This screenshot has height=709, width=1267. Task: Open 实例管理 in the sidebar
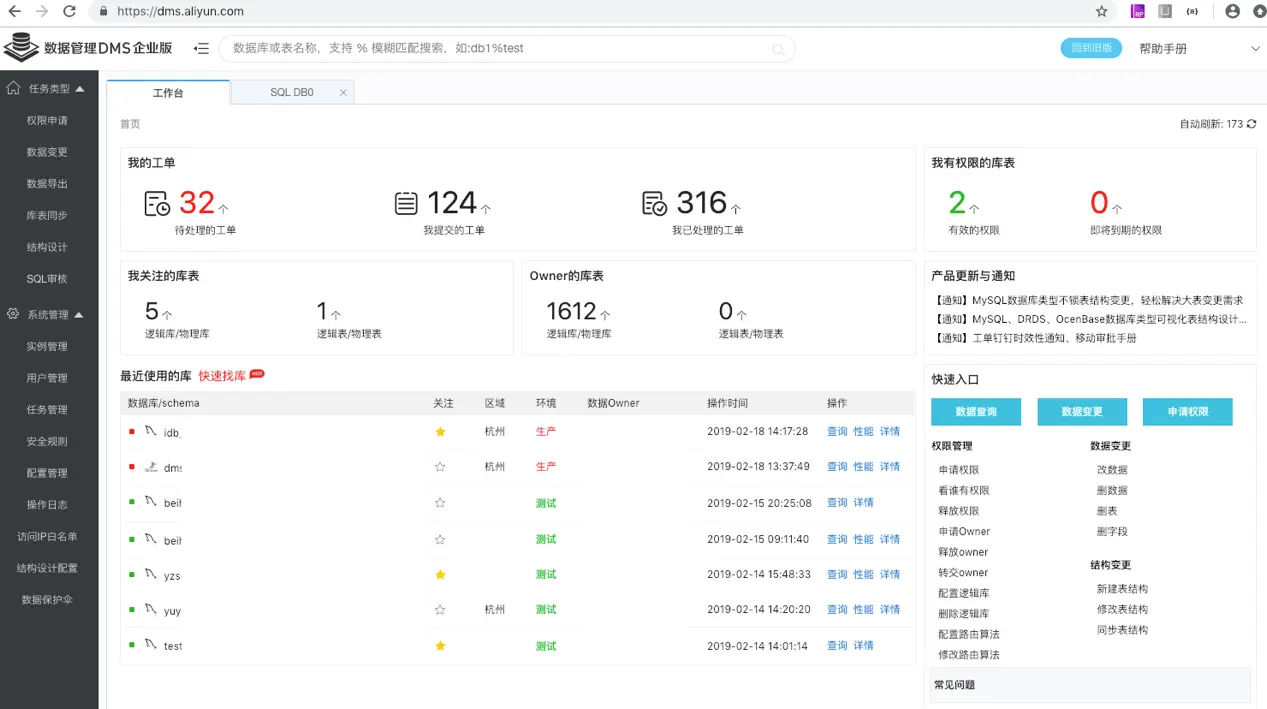[x=47, y=346]
